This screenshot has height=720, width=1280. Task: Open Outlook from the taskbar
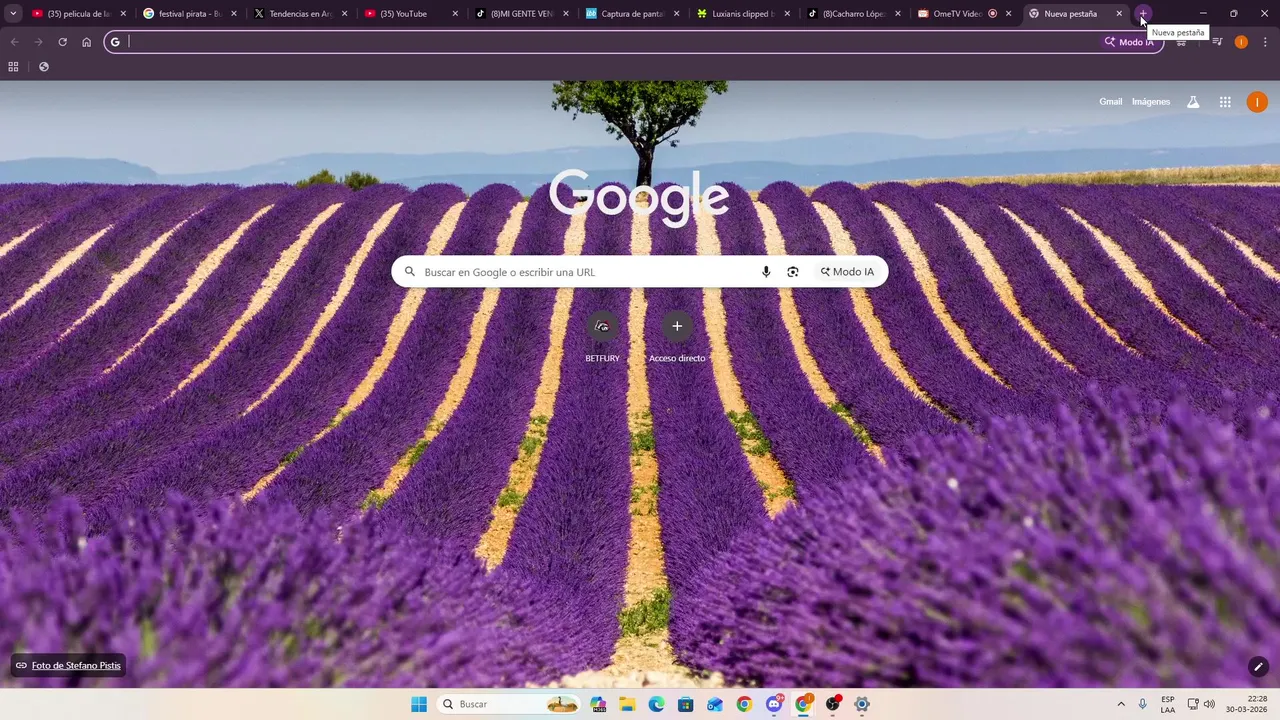[x=714, y=704]
